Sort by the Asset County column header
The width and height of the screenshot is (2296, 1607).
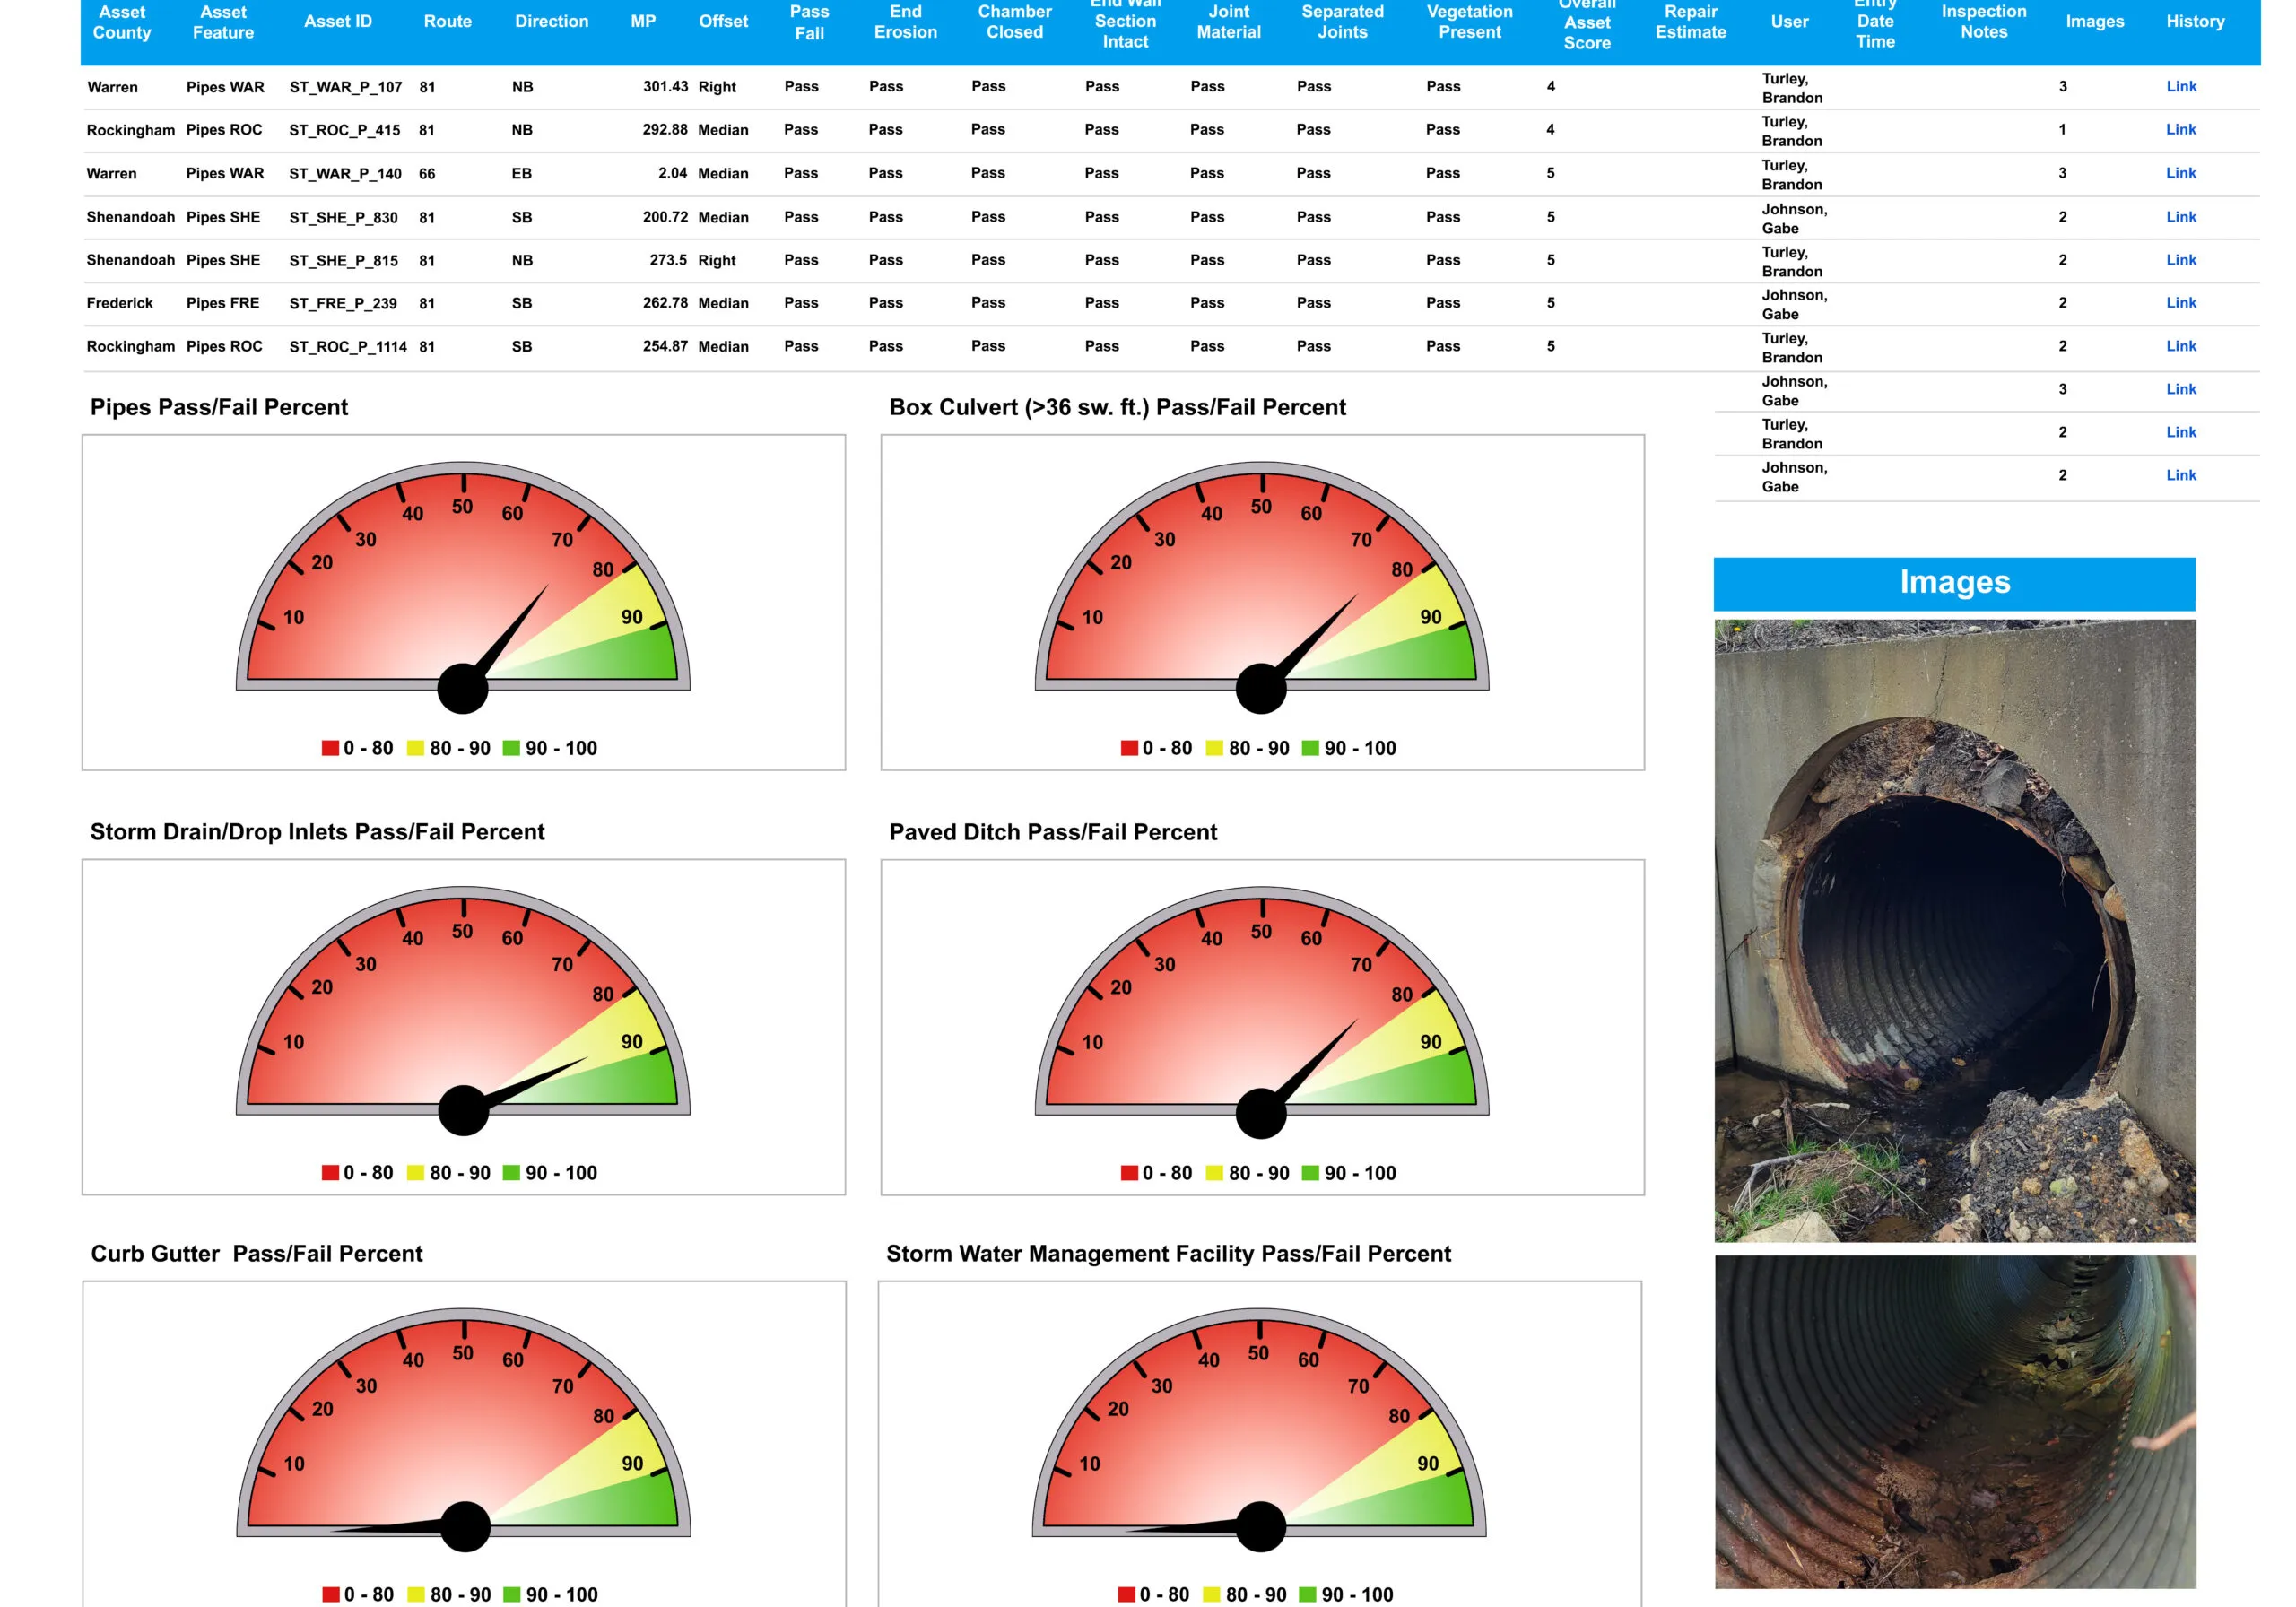click(121, 22)
